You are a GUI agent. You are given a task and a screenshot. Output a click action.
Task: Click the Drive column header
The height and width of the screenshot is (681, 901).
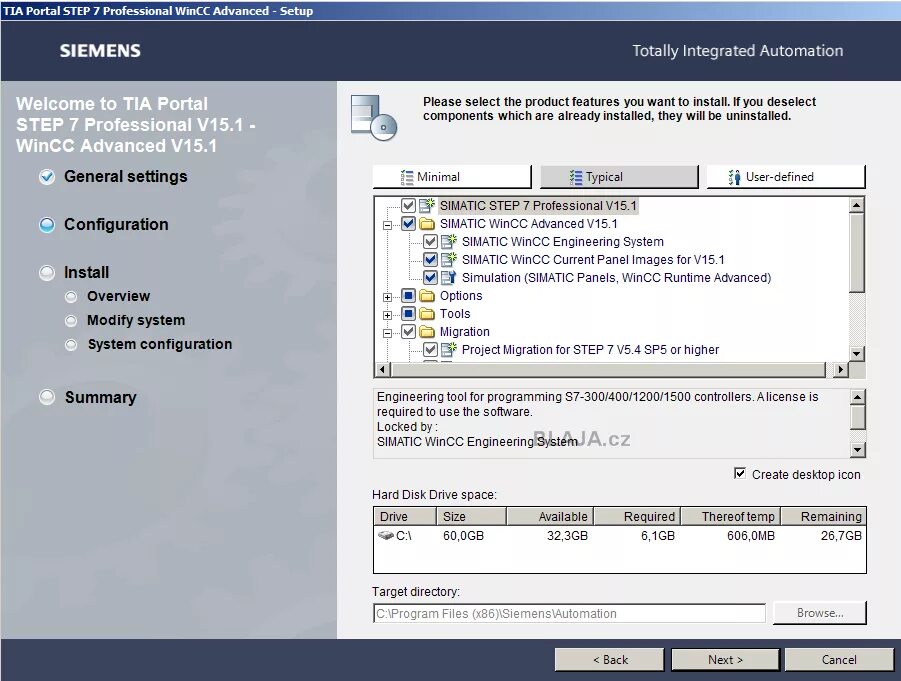coord(405,516)
